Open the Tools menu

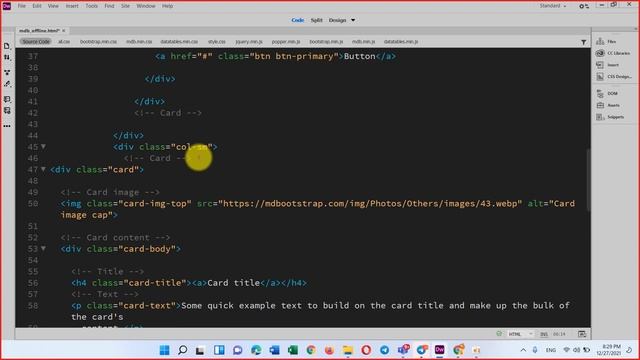point(91,6)
